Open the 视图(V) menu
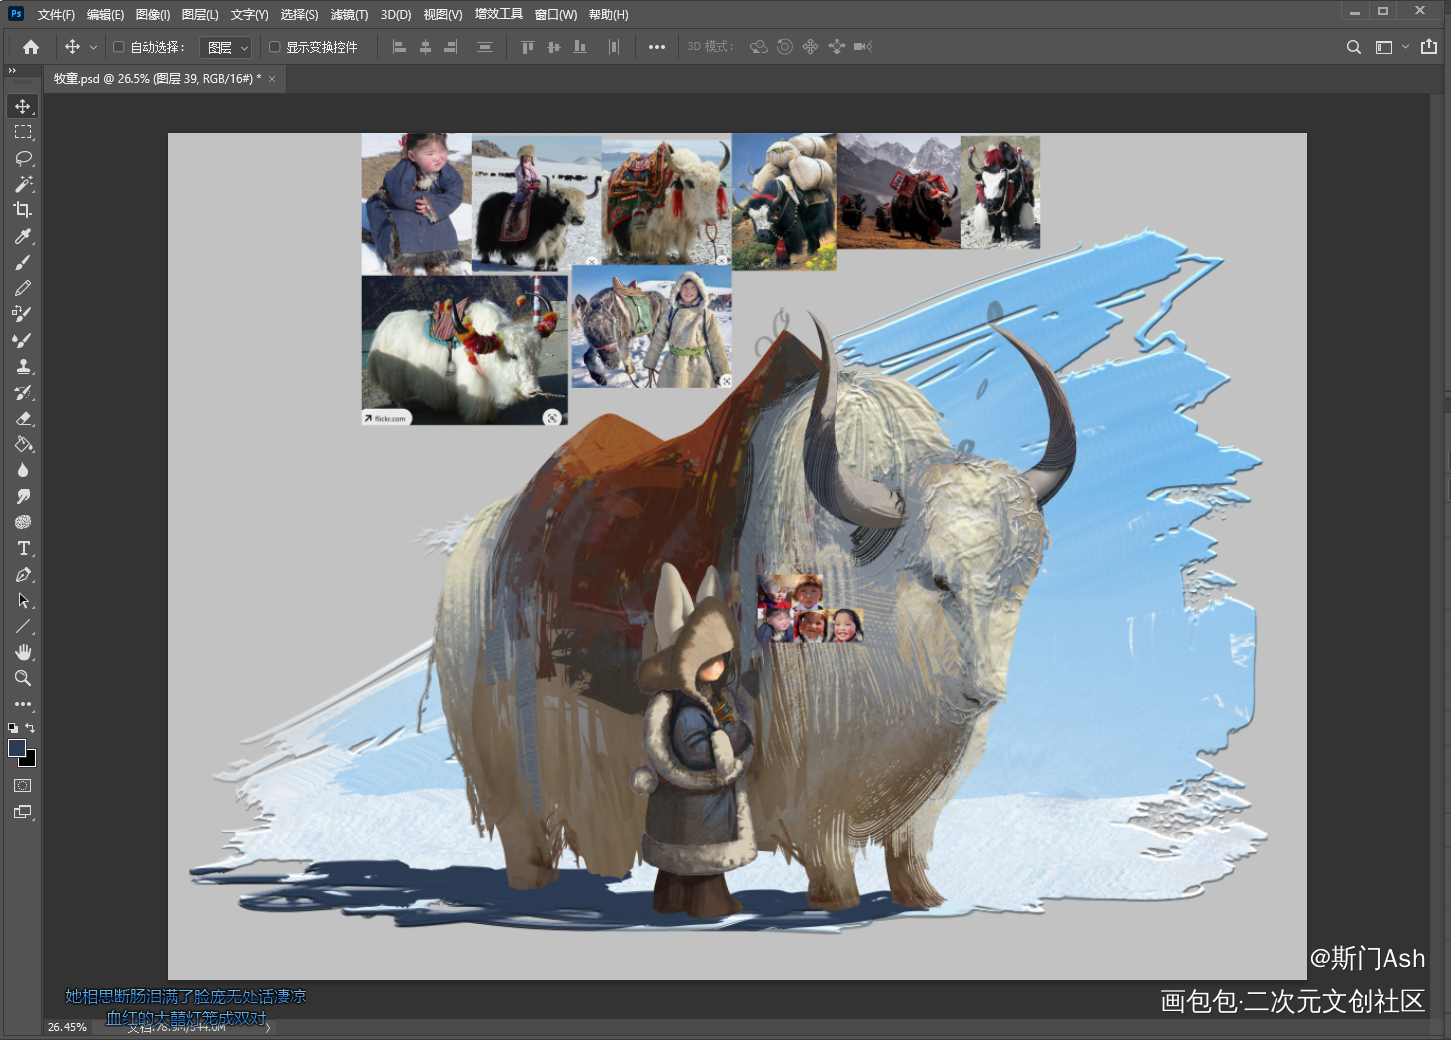 click(x=443, y=14)
